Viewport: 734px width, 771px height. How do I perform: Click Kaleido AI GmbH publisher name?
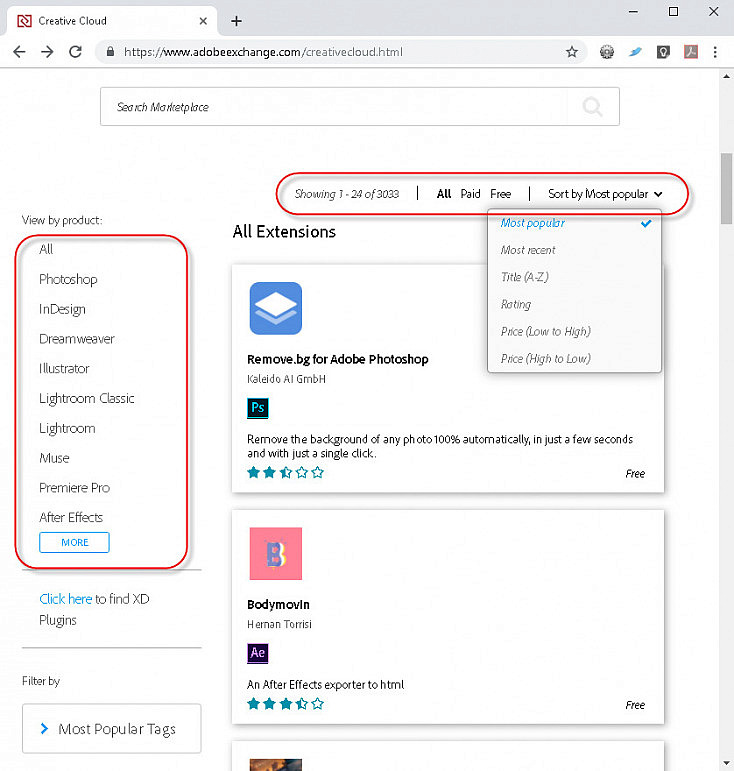(286, 379)
